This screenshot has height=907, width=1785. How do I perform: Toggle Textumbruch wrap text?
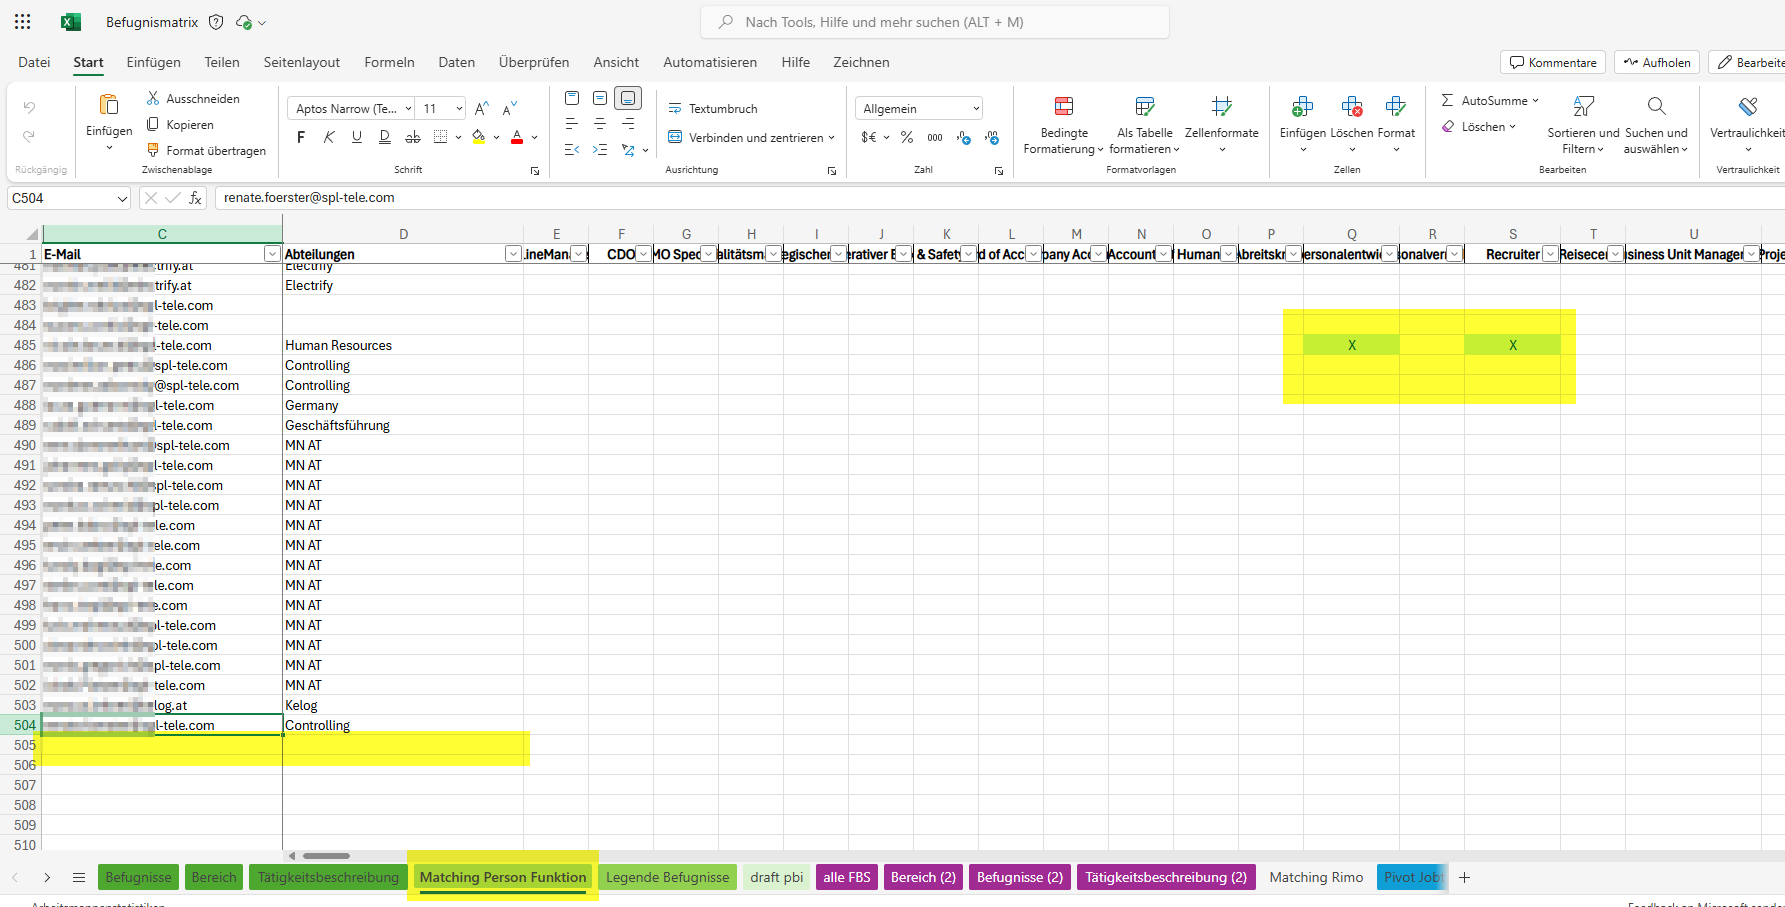[x=713, y=108]
